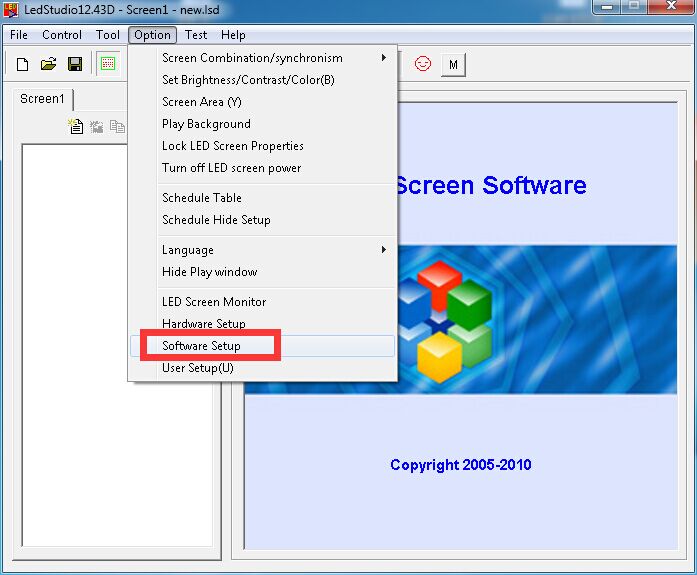
Task: Choose Turn off LED screen power
Action: click(x=262, y=168)
